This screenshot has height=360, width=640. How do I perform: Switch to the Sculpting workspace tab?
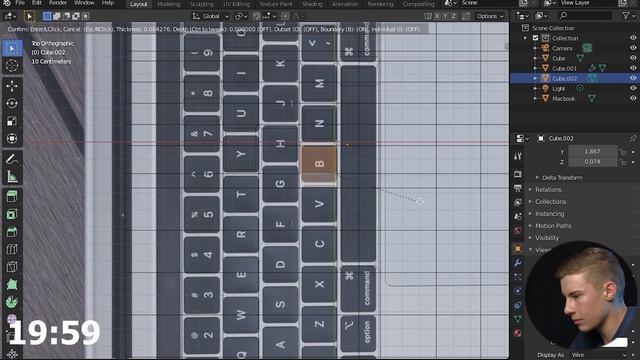202,4
